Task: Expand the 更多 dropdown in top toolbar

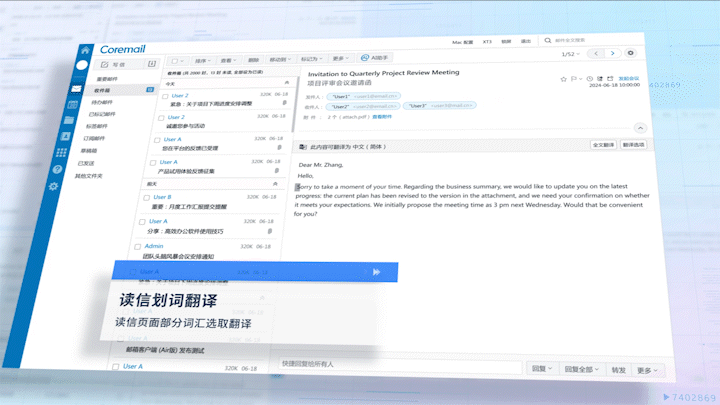Action: 343,58
